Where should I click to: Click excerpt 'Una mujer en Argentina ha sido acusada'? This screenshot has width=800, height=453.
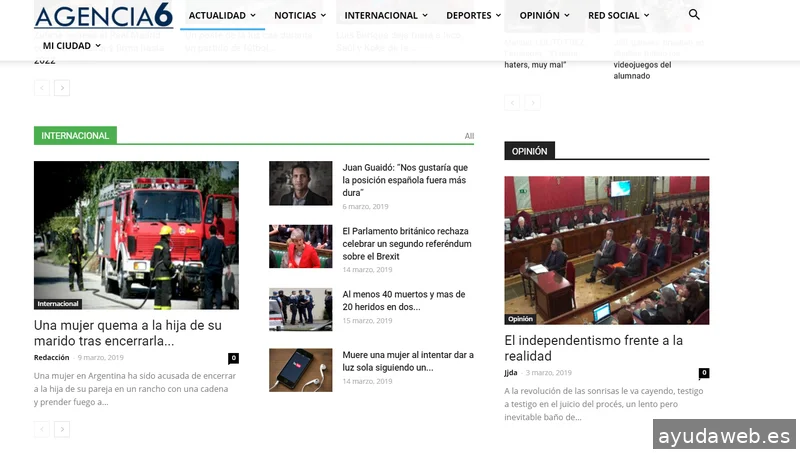pyautogui.click(x=135, y=389)
